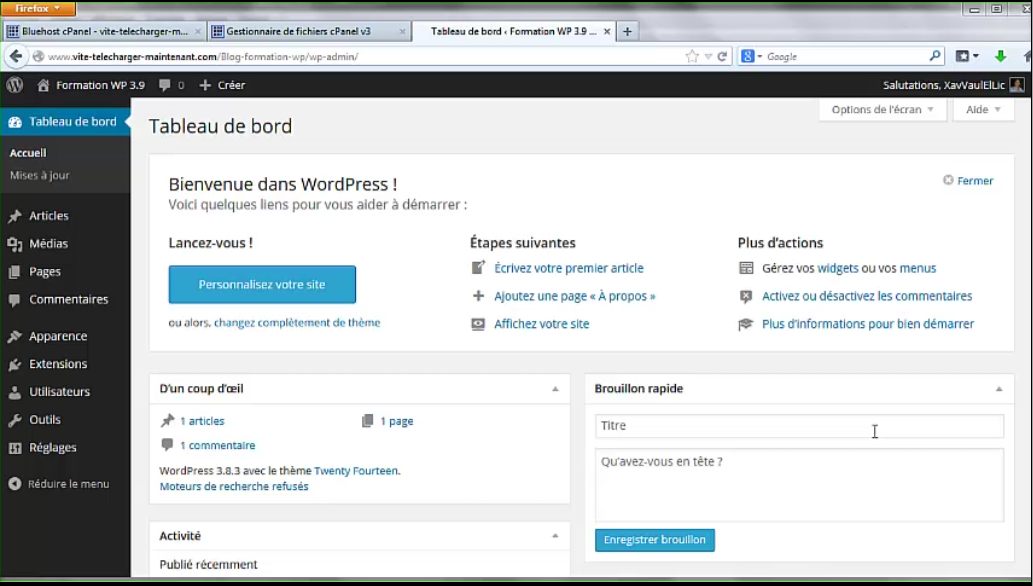Open Ajoutez une page « À propos » link
Screen dimensions: 1033x586
(575, 296)
